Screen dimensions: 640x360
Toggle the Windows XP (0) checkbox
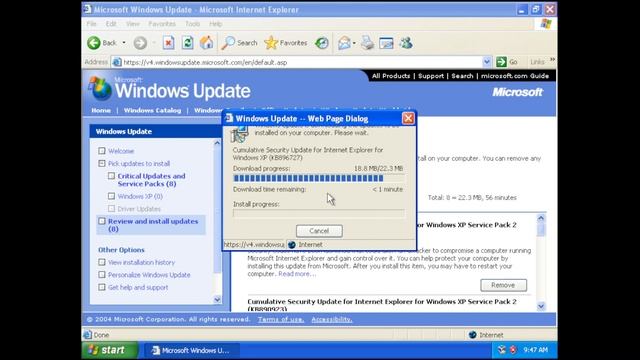coord(111,196)
